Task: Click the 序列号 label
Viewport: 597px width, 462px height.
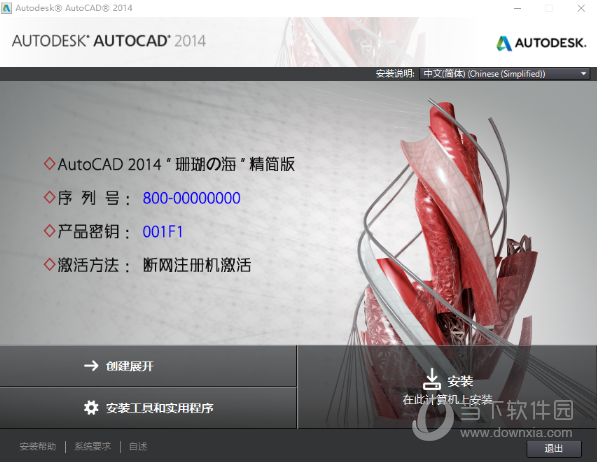Action: pyautogui.click(x=94, y=198)
